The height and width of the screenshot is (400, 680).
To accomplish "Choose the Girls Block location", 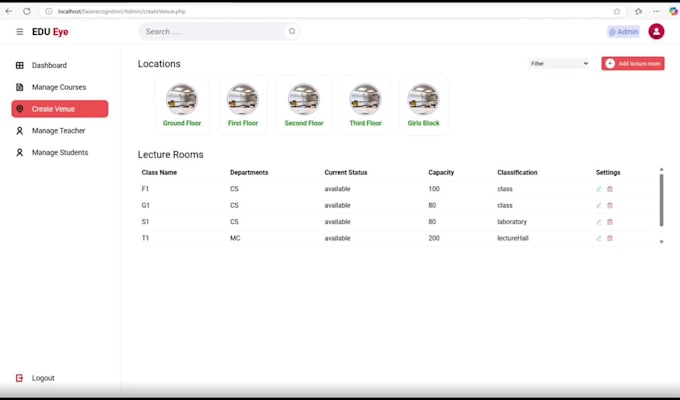I will 423,105.
